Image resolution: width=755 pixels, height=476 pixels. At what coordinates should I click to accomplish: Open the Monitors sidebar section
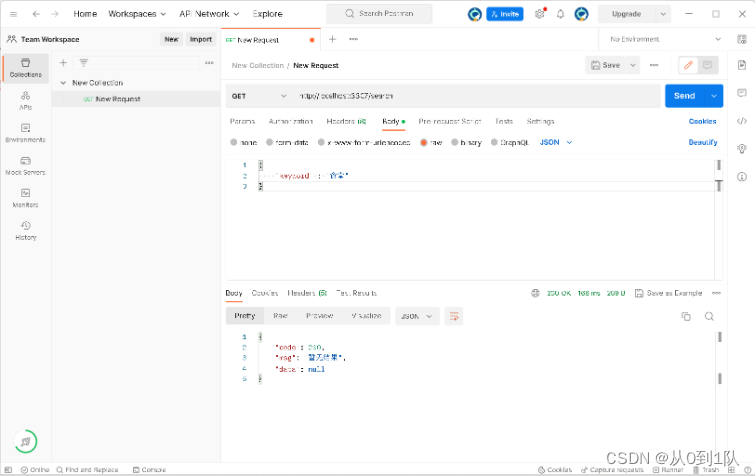tap(26, 198)
